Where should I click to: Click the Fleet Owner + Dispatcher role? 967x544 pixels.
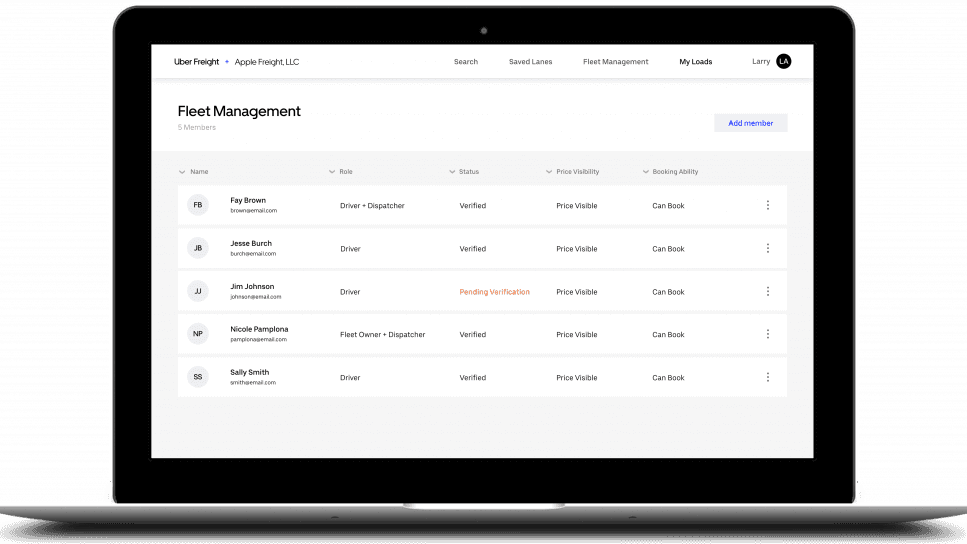click(x=382, y=334)
